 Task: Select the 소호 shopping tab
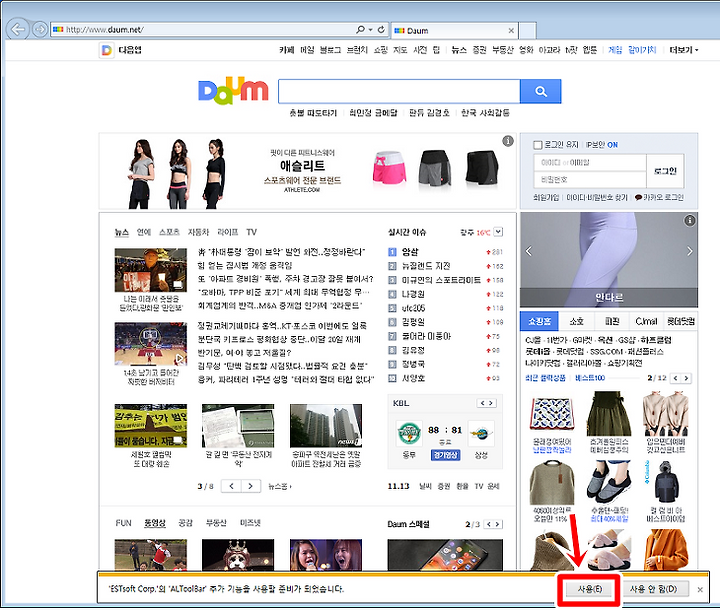click(576, 321)
